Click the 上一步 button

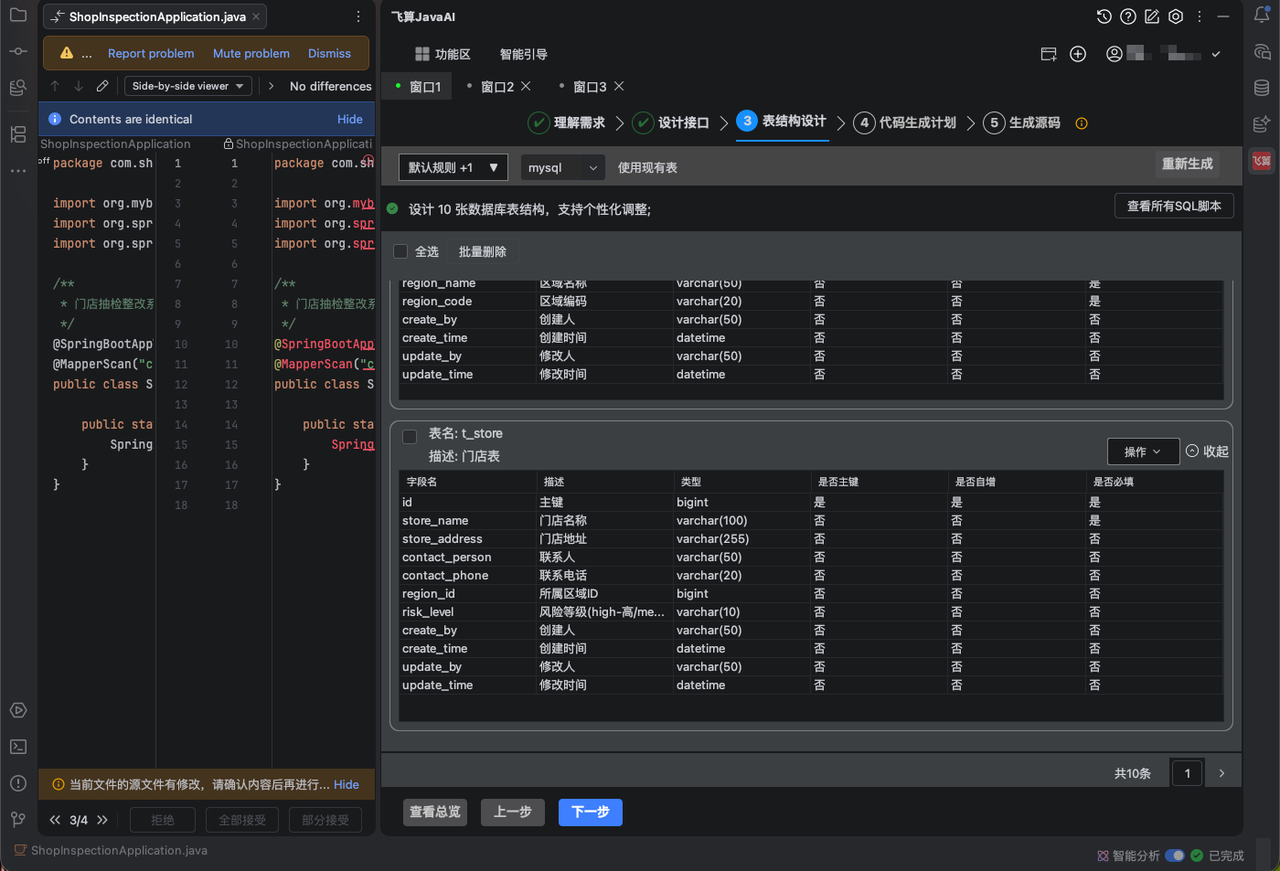coord(513,812)
